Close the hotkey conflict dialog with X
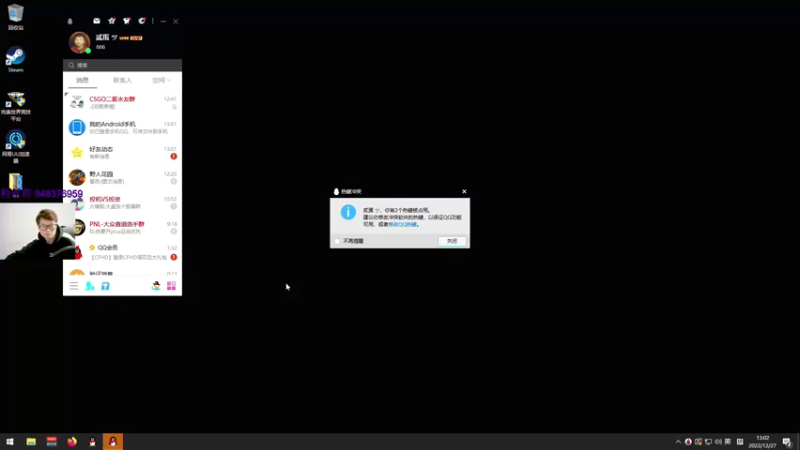Screen dimensions: 800x450 [464, 191]
